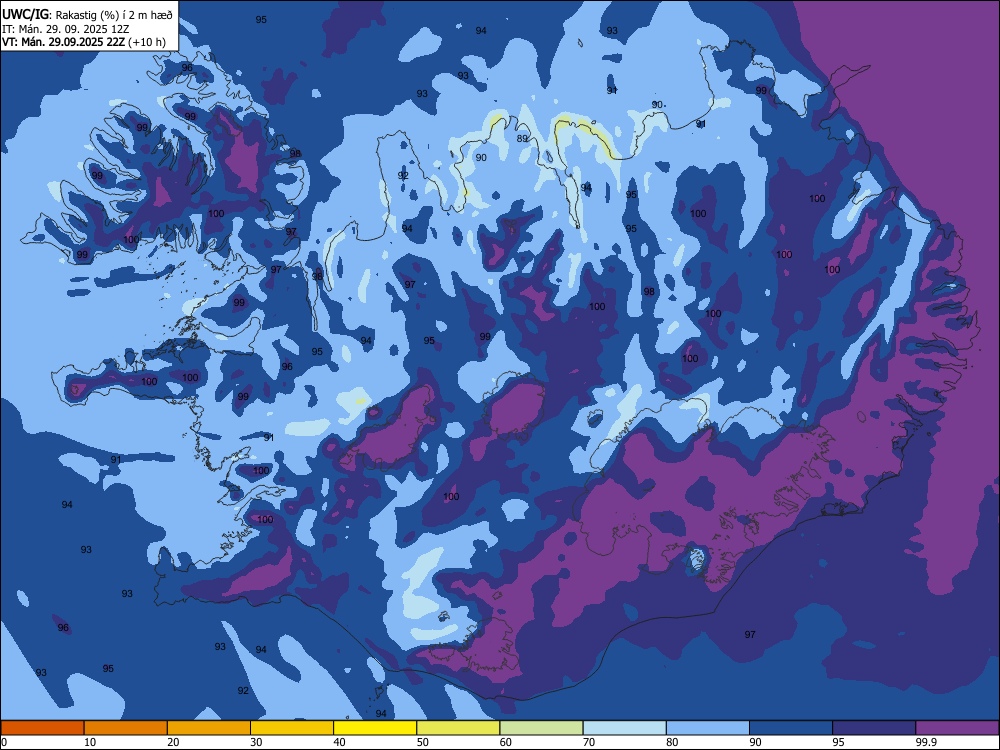Click the legend tick label '30'
1000x750 pixels.
(256, 742)
